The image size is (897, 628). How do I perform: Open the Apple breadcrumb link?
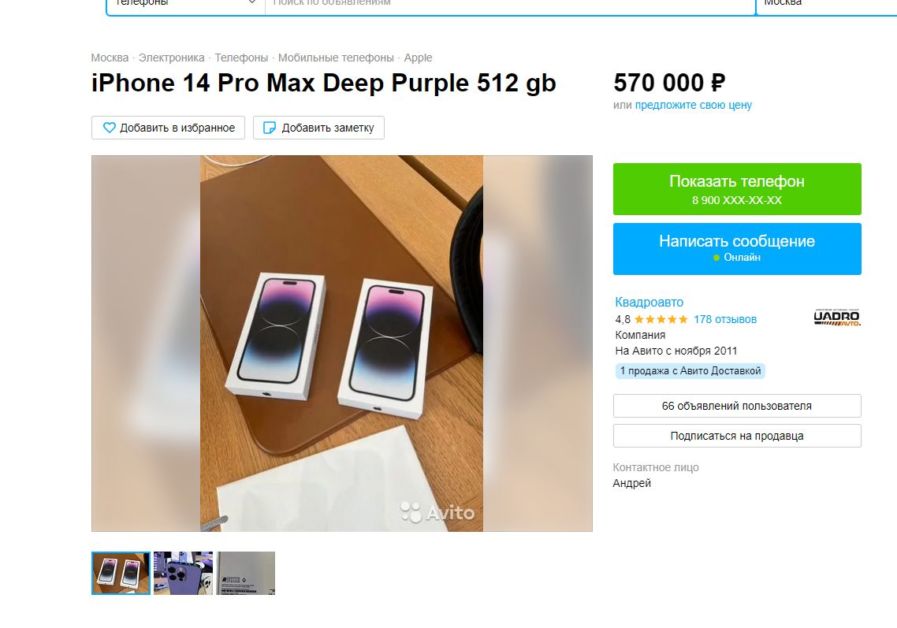(x=418, y=58)
